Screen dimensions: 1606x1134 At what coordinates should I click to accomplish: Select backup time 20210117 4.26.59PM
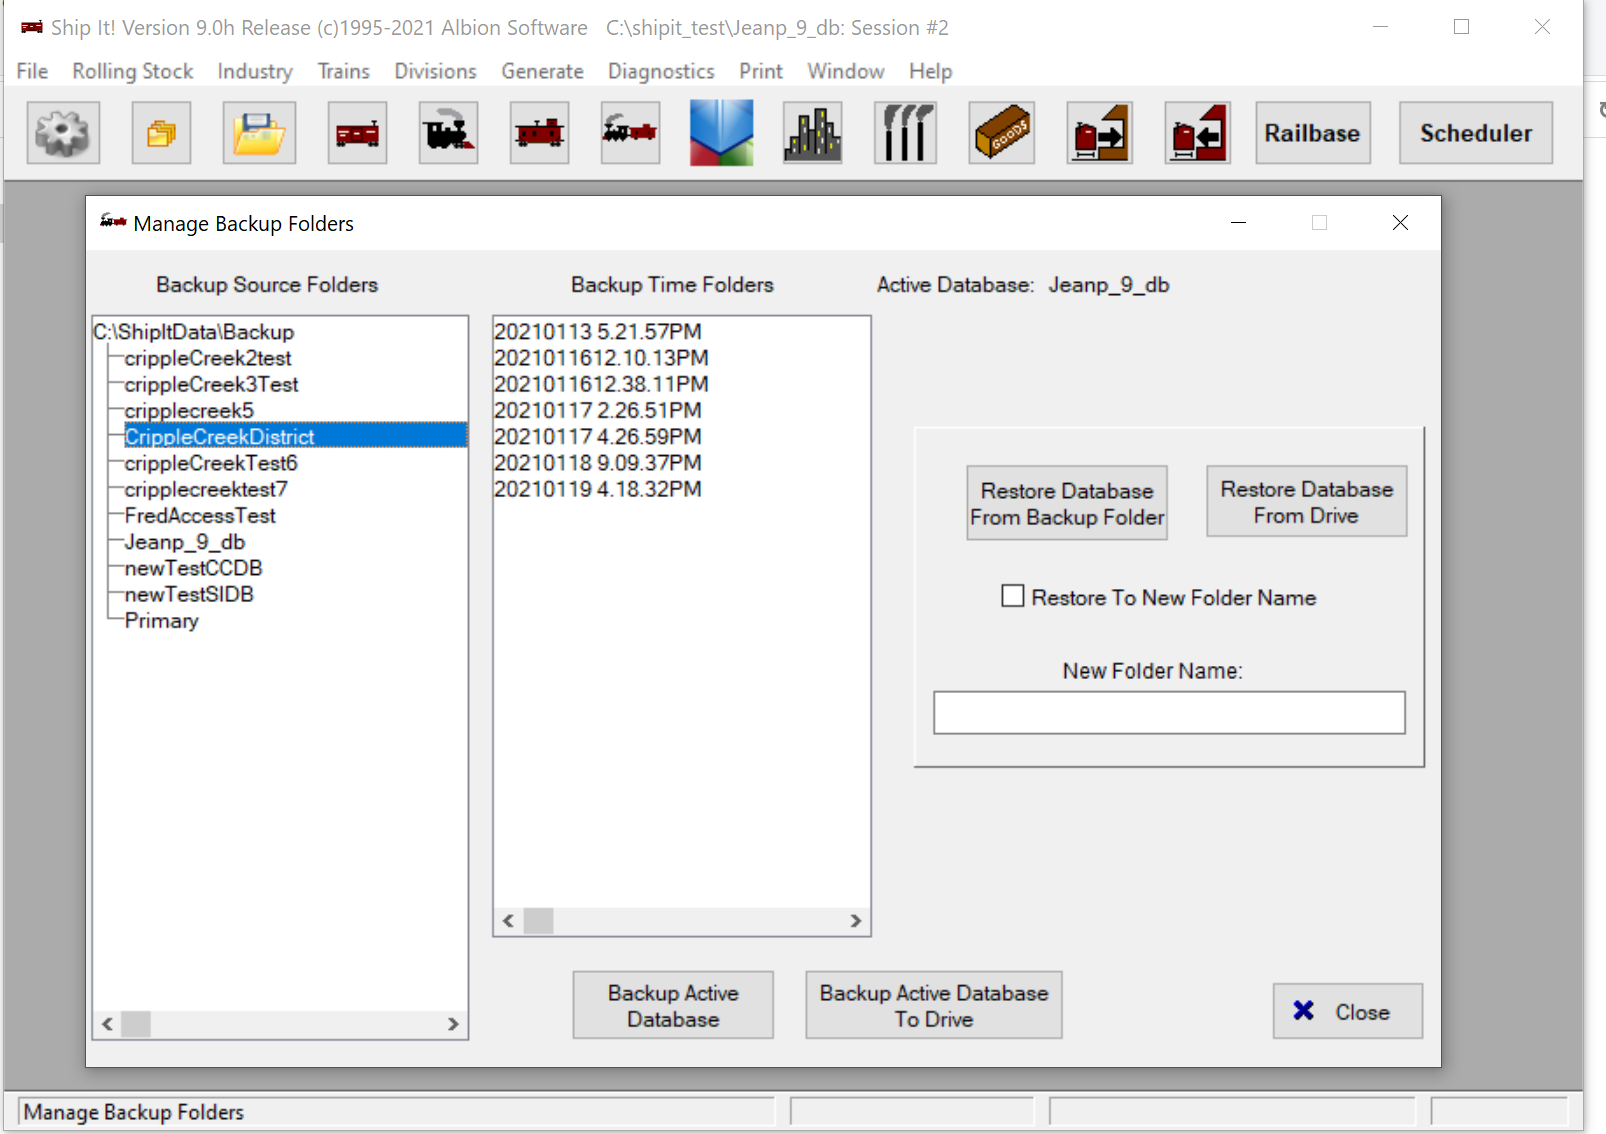598,436
